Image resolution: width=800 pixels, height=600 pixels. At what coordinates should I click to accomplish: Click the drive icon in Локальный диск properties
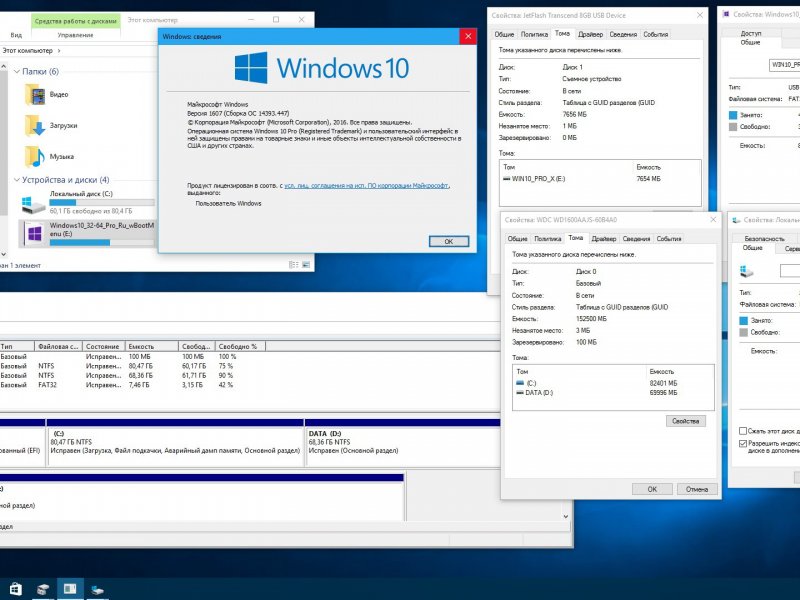coord(746,271)
